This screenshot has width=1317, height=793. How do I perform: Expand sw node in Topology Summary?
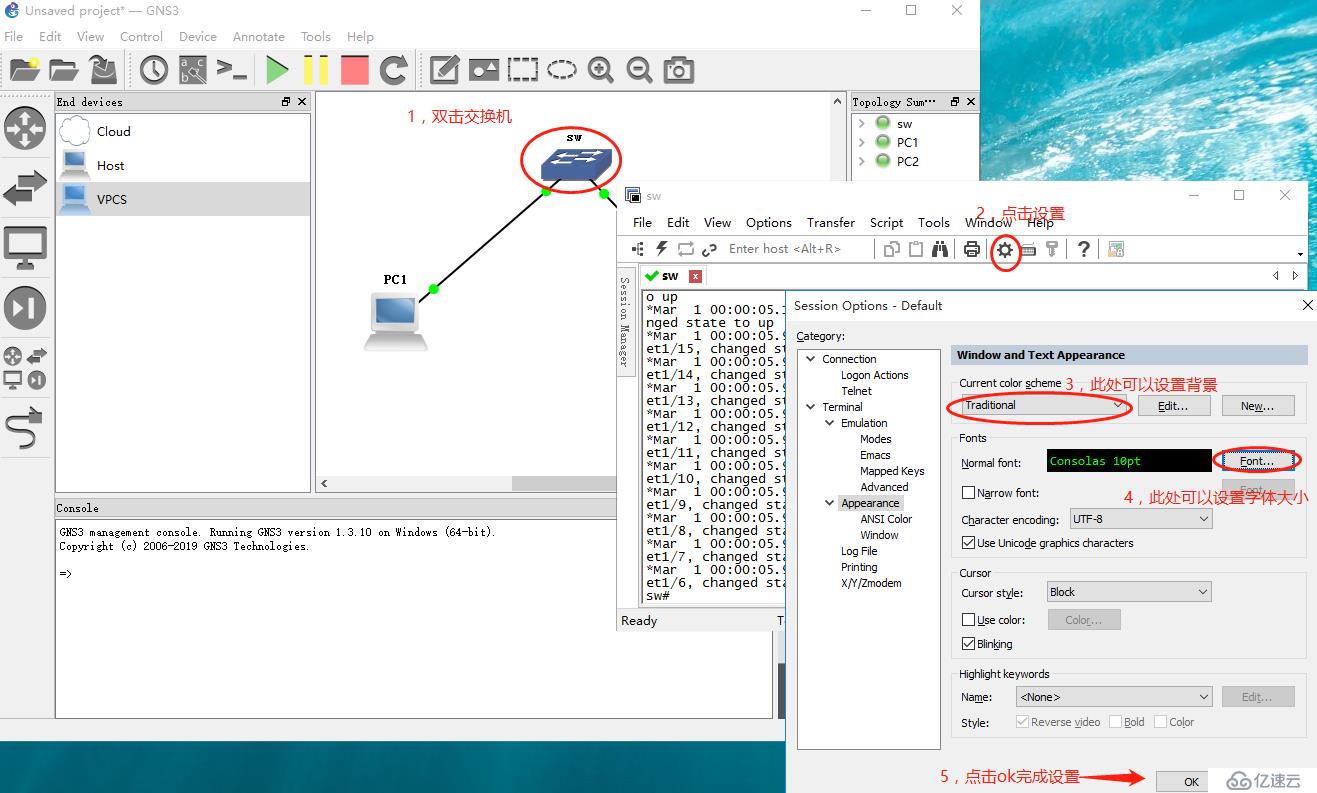click(x=861, y=123)
